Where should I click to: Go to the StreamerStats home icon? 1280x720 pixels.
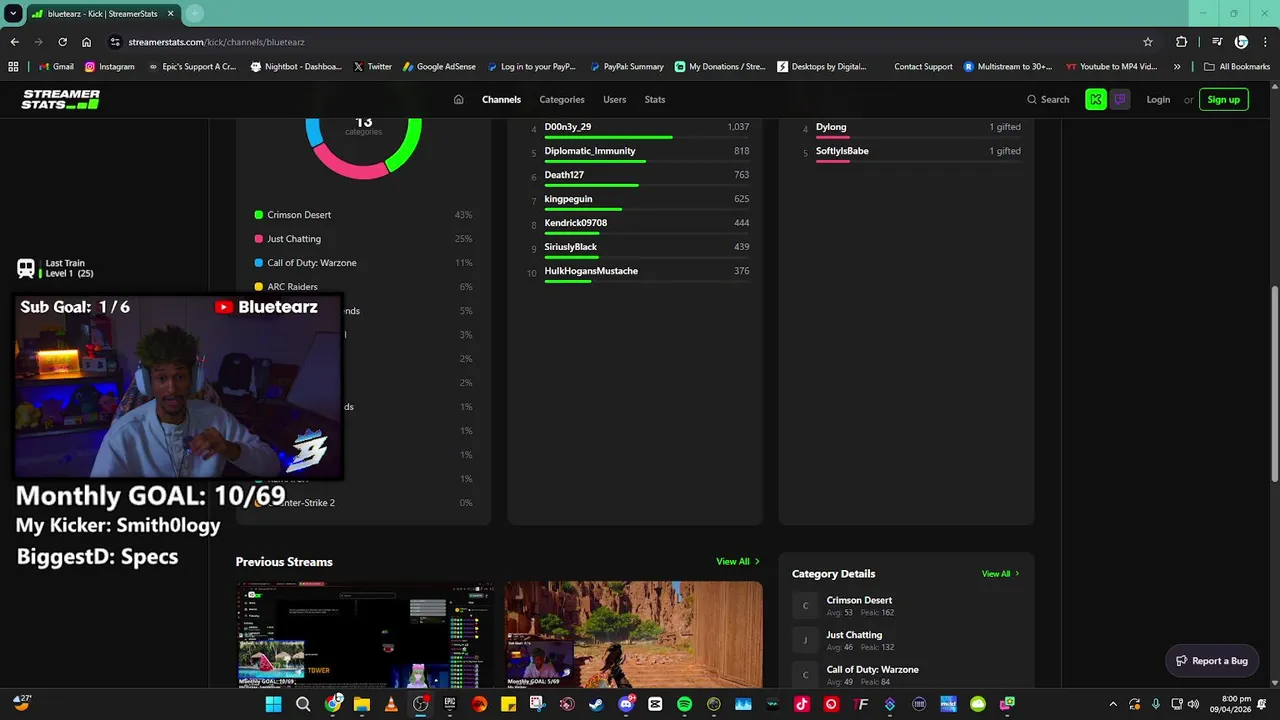coord(458,100)
